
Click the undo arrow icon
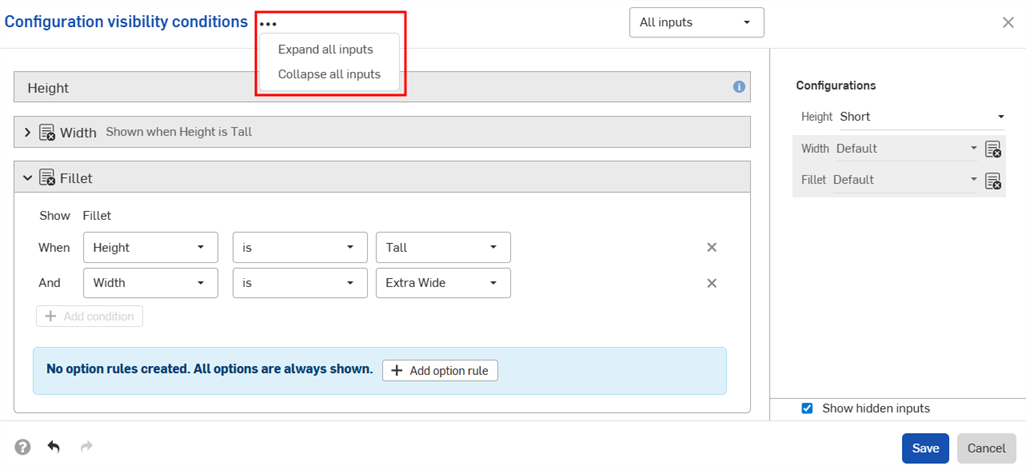tap(54, 447)
